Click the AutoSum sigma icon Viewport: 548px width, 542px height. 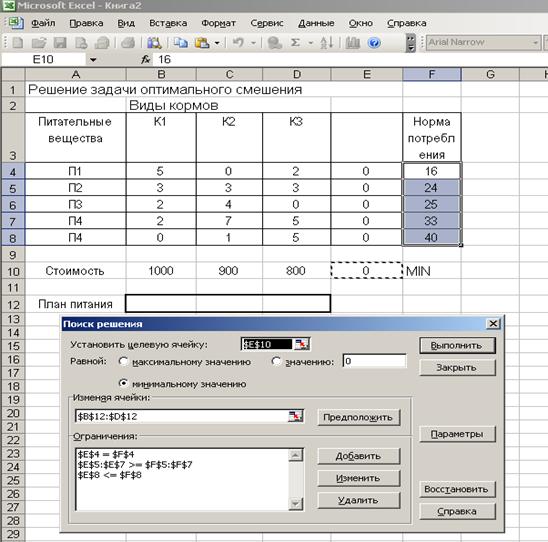(x=295, y=43)
